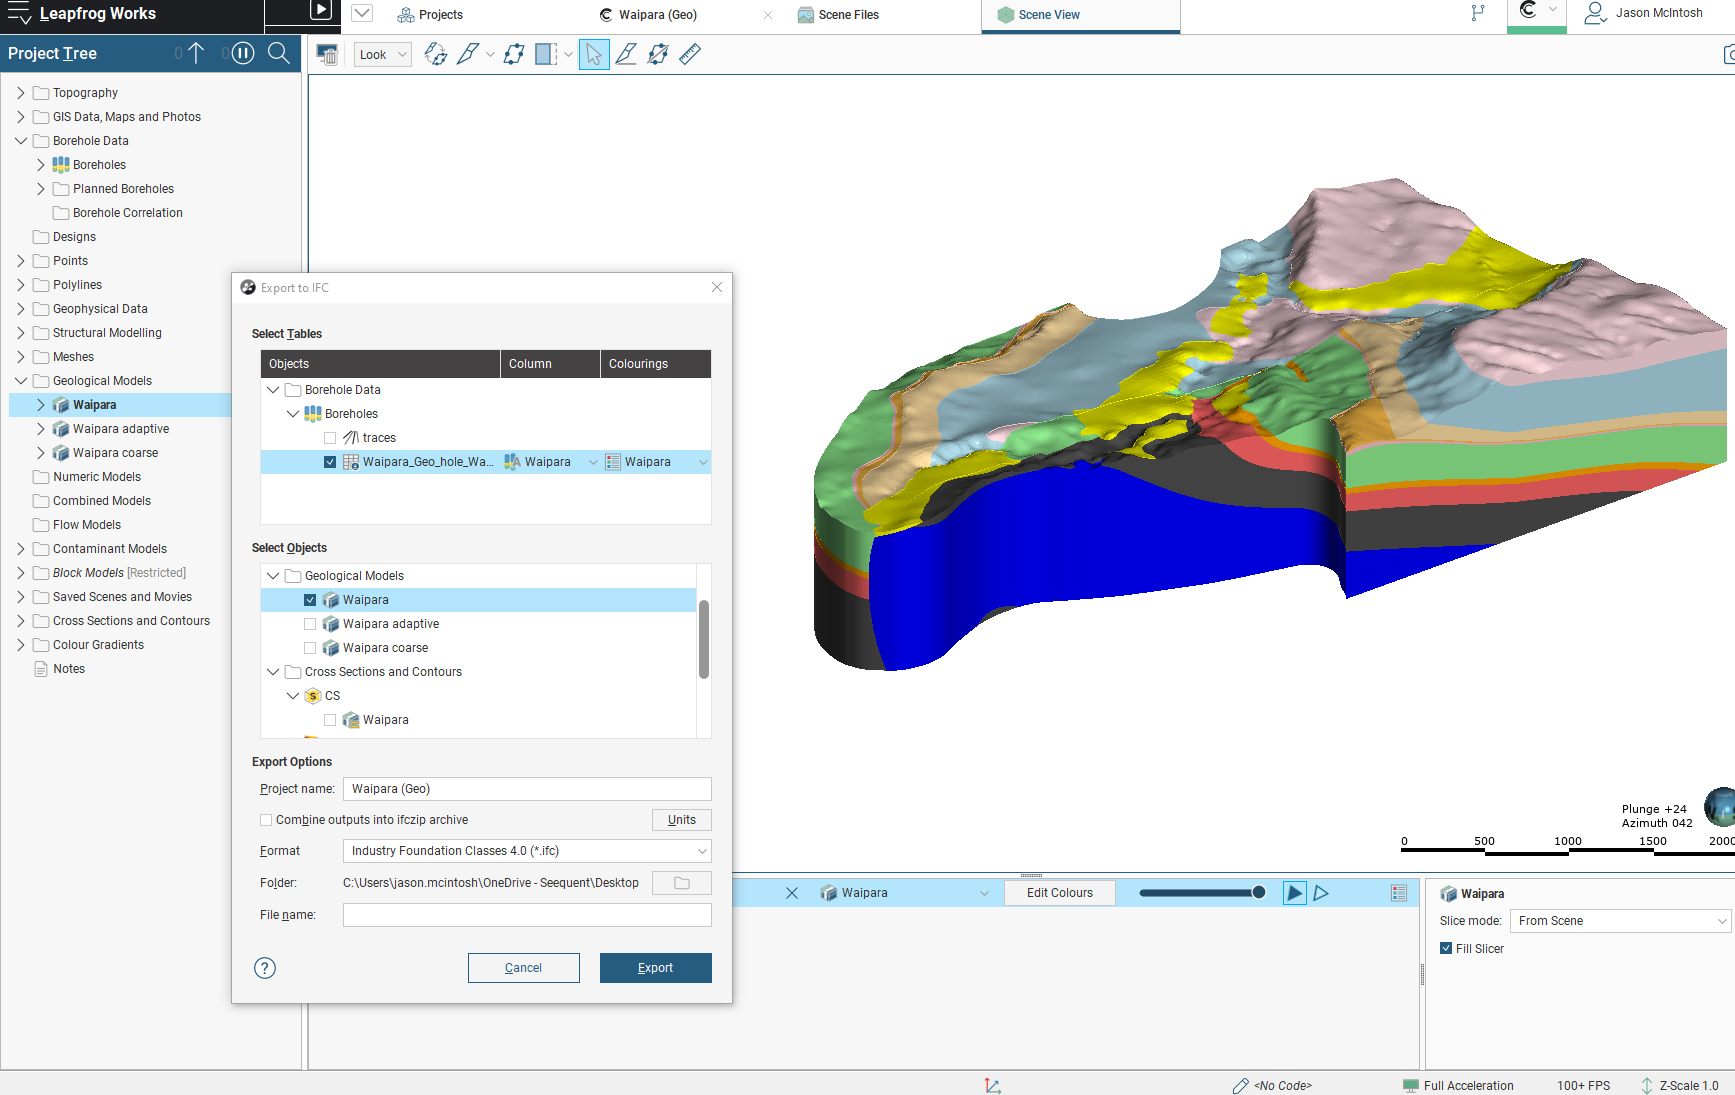Open the Slice mode From Scene dropdown
1735x1095 pixels.
click(1619, 921)
